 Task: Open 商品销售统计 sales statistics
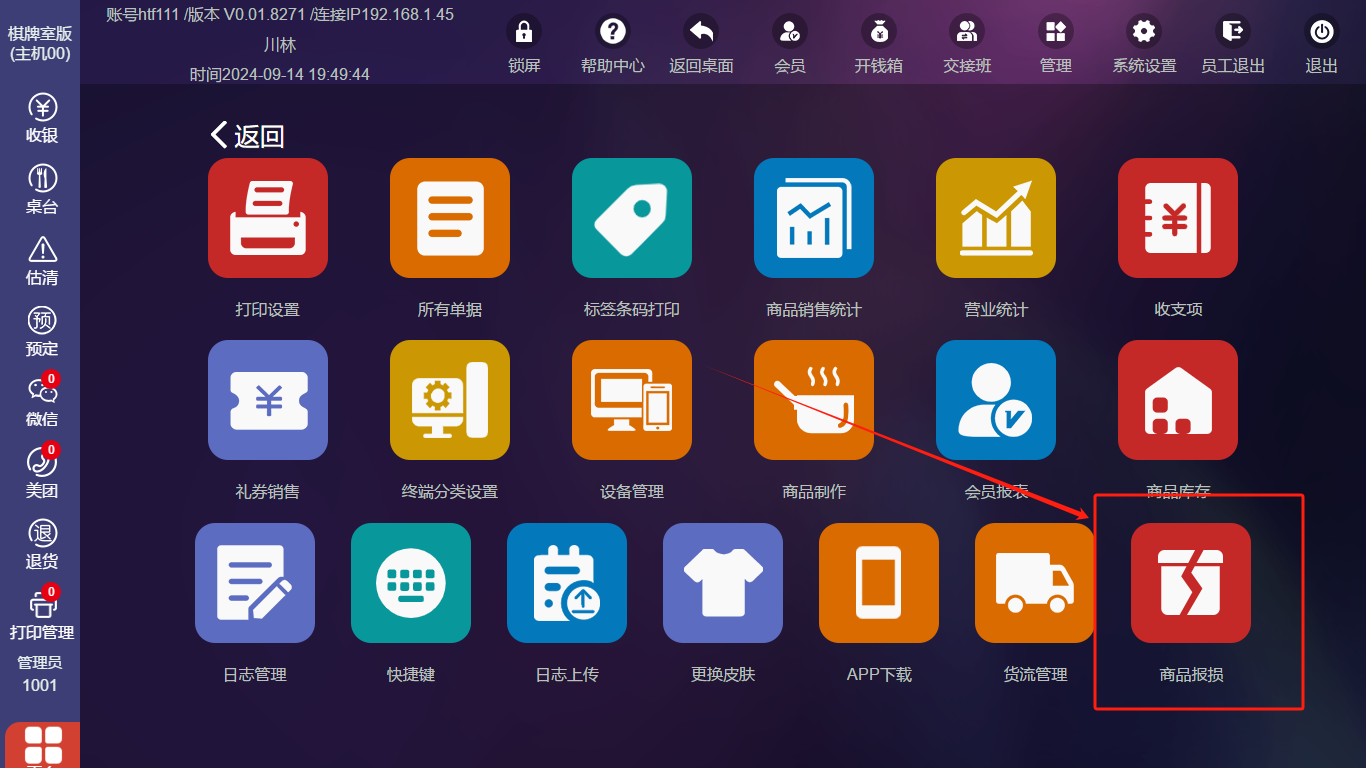814,218
